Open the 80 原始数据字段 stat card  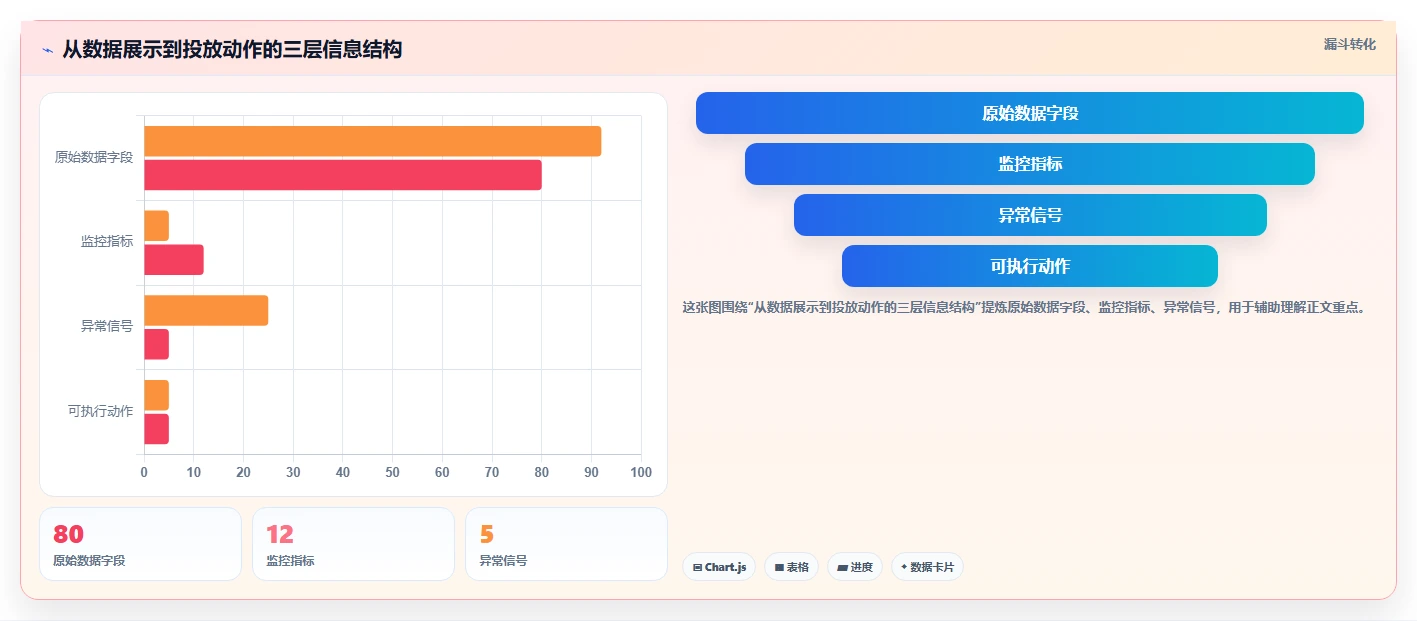(140, 544)
